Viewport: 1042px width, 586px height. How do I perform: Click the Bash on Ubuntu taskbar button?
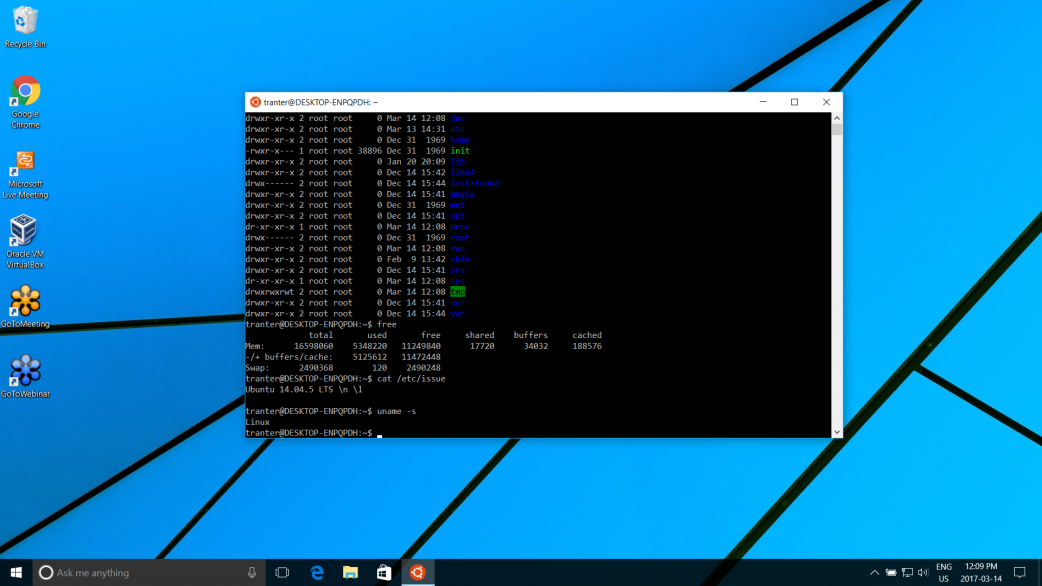click(418, 573)
